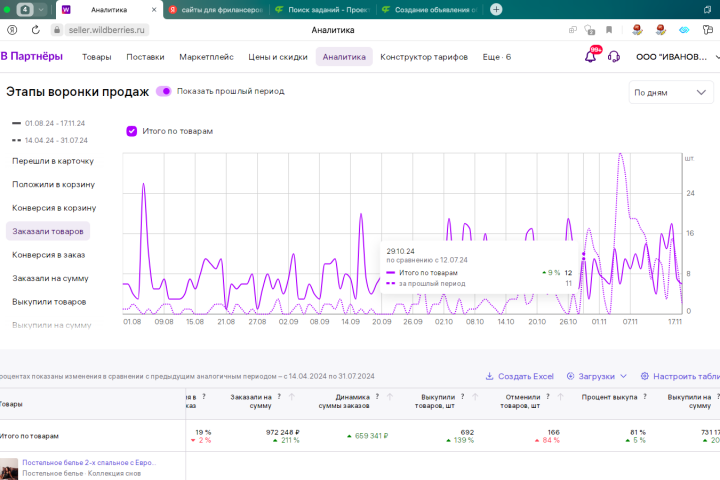Uncheck Итого по товарам checkbox
This screenshot has height=480, width=720.
[x=132, y=131]
